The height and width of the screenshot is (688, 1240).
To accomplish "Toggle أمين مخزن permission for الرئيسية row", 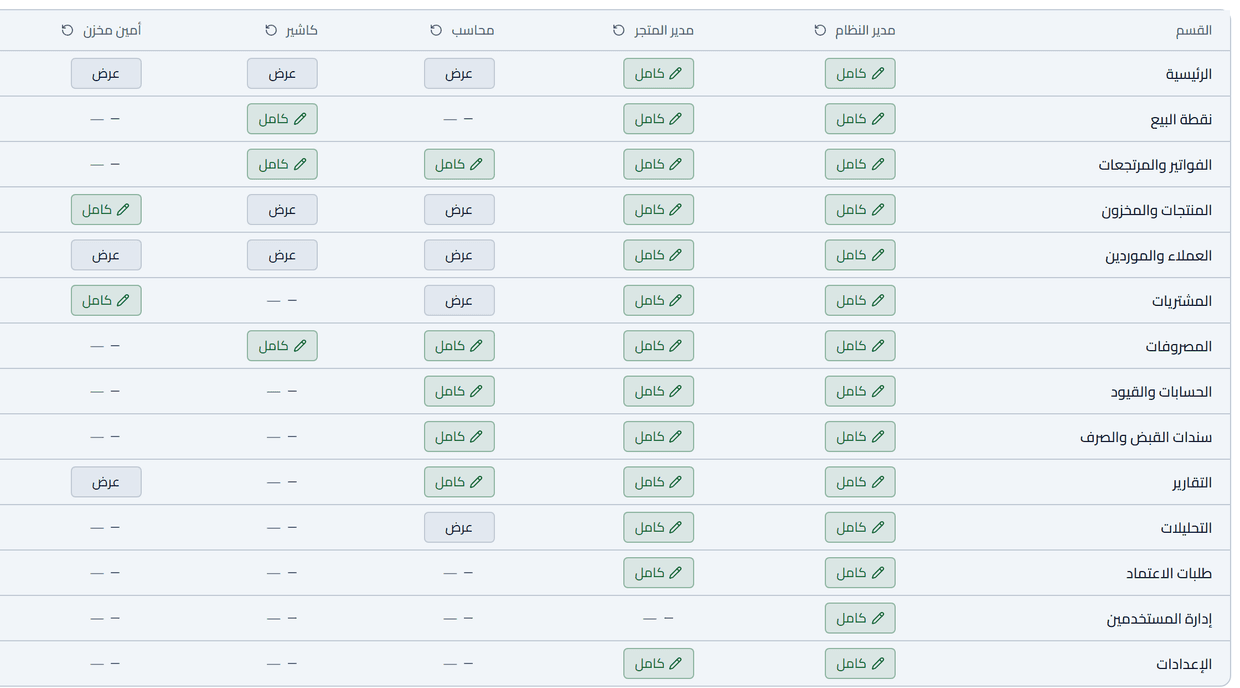I will pyautogui.click(x=106, y=73).
